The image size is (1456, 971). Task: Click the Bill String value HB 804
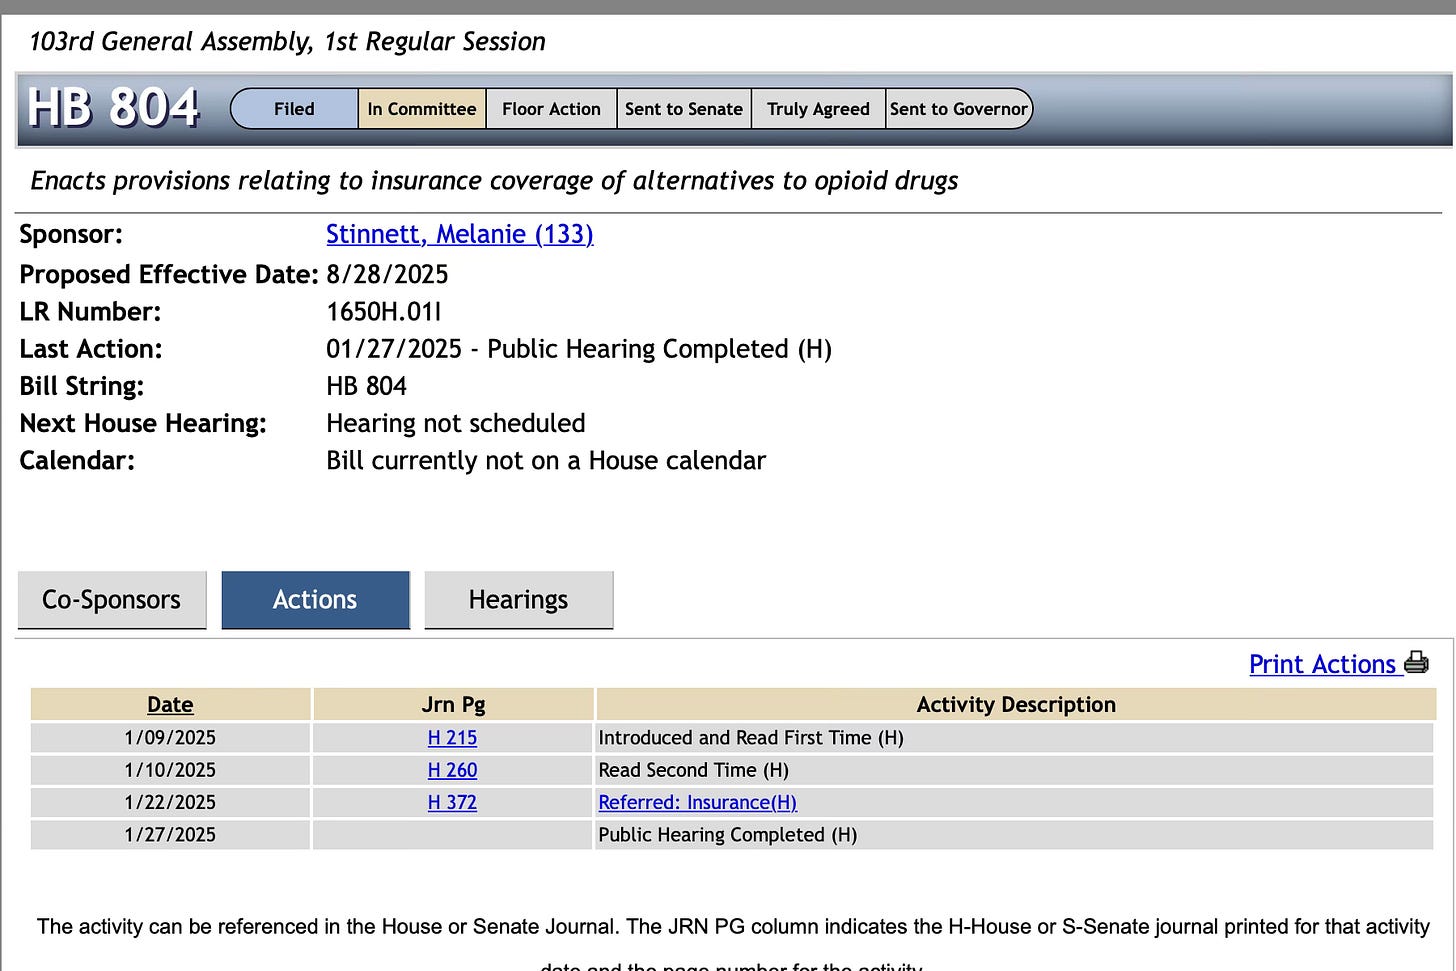pyautogui.click(x=366, y=386)
